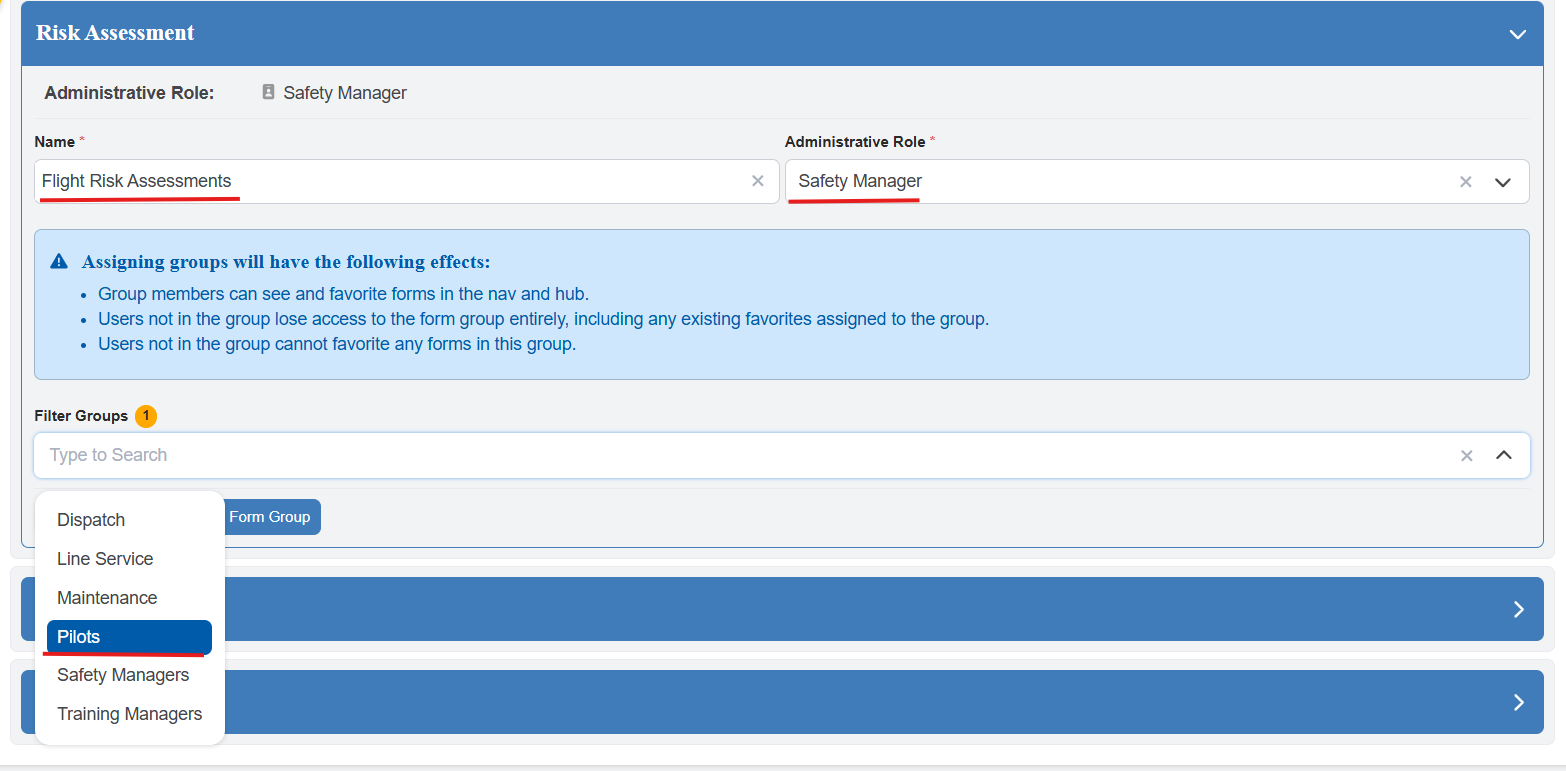
Task: Focus the Name field containing Flight Risk Assessments
Action: pos(390,181)
